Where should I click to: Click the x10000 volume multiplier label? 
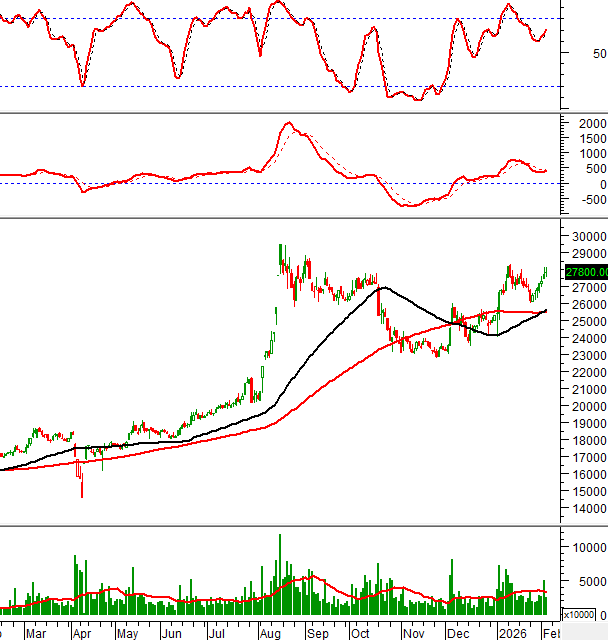pyautogui.click(x=585, y=615)
